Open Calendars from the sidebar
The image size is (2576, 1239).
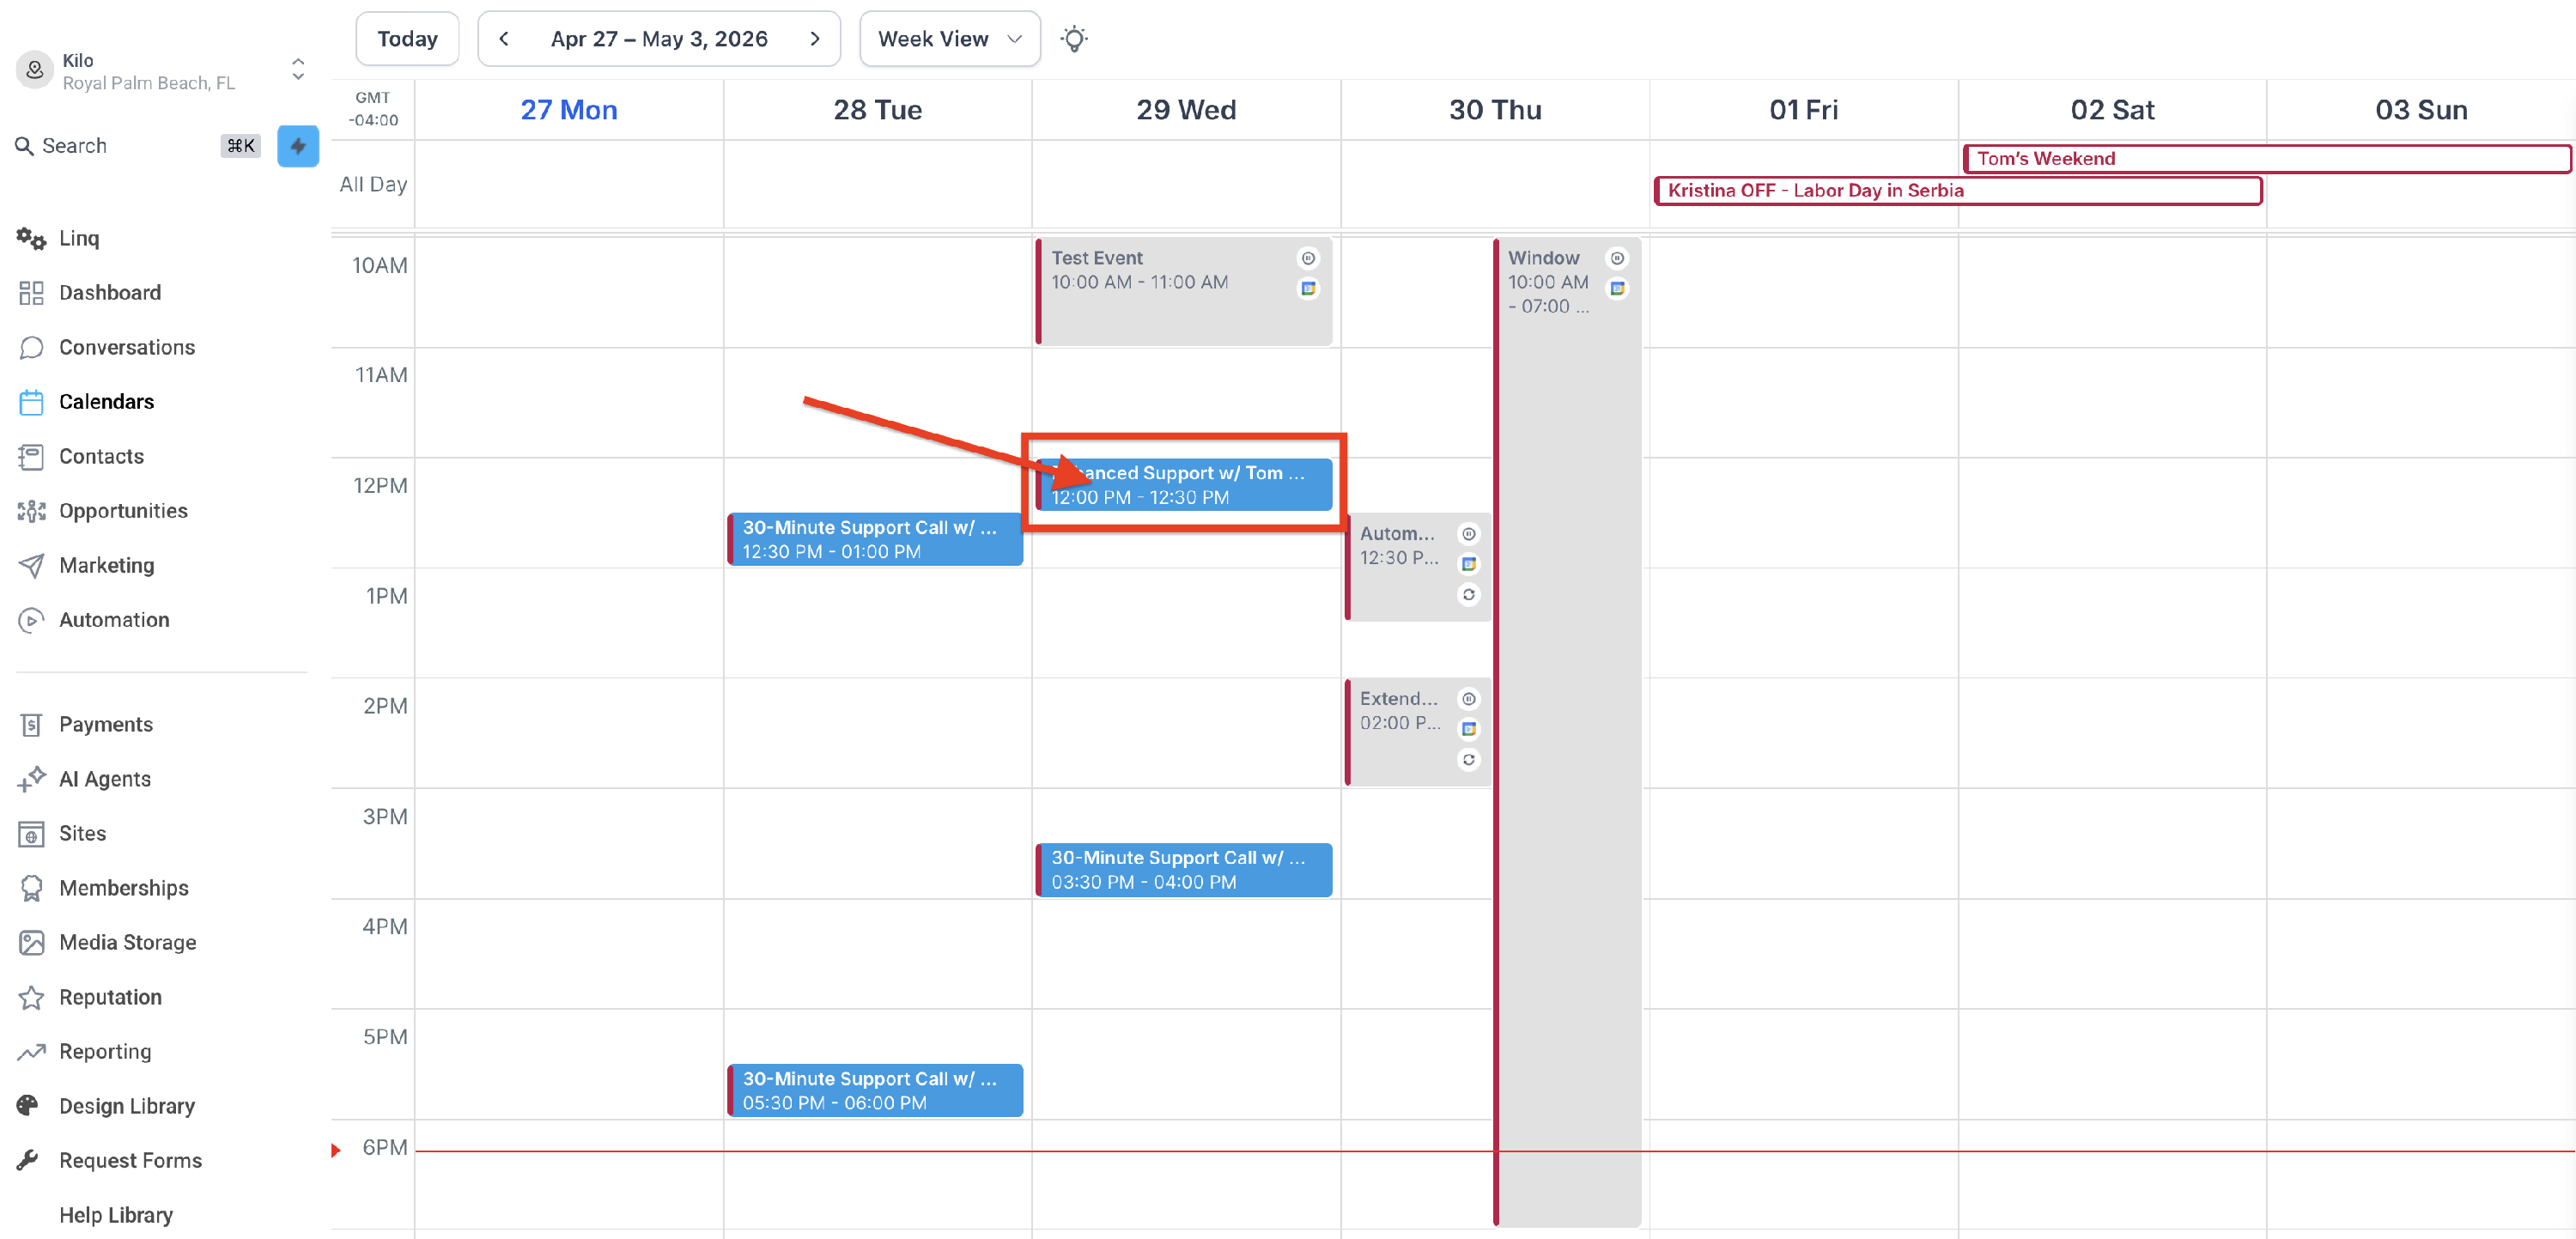(106, 402)
